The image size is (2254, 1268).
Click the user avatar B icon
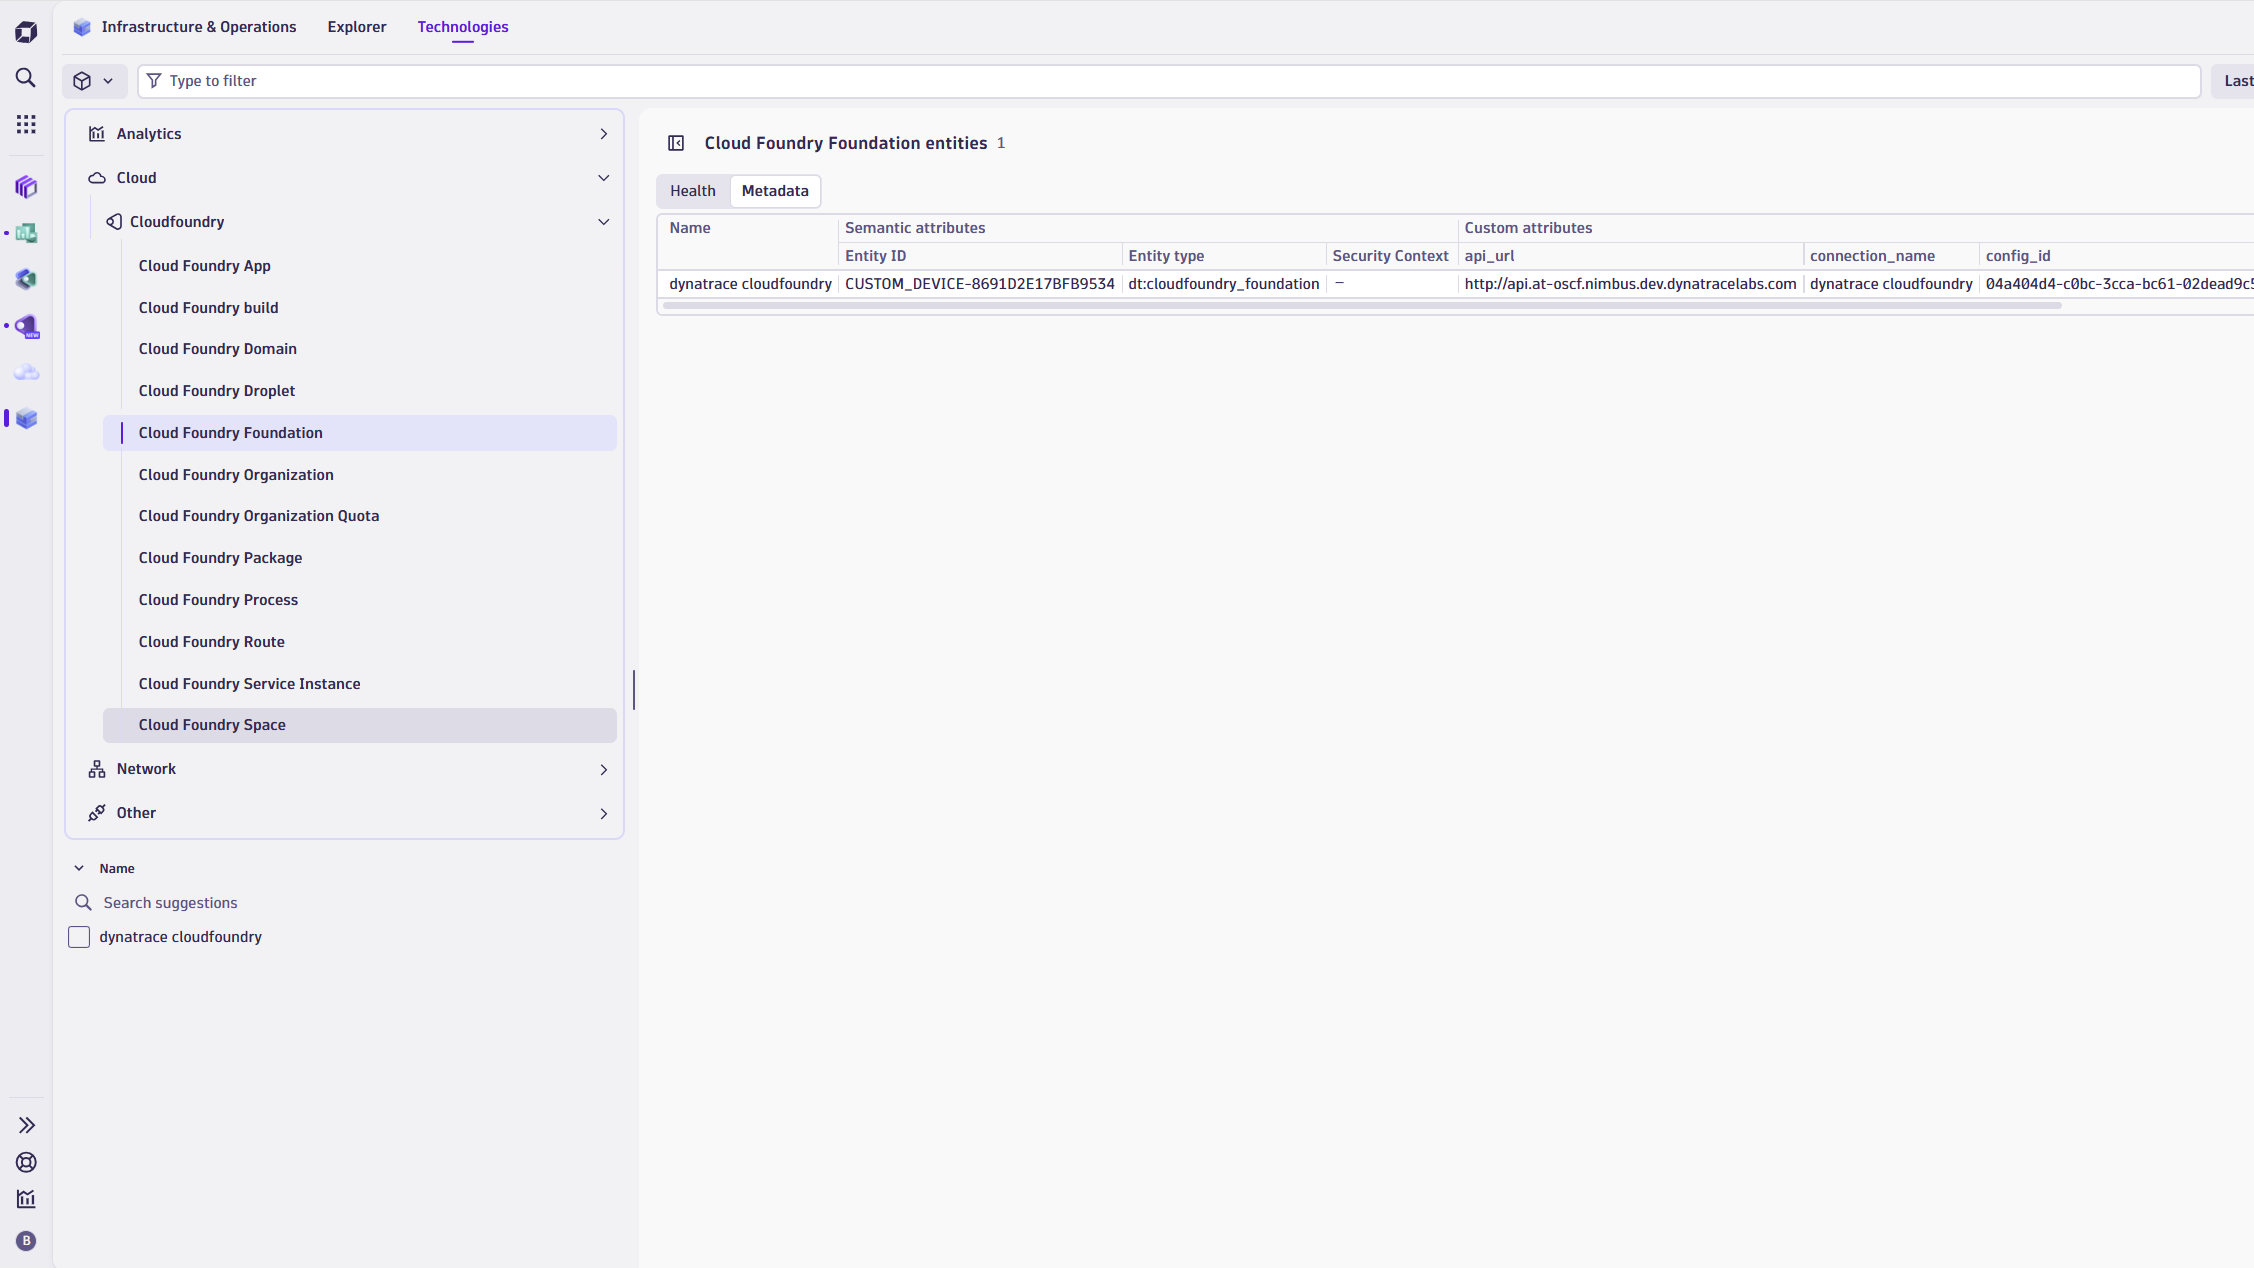[26, 1241]
